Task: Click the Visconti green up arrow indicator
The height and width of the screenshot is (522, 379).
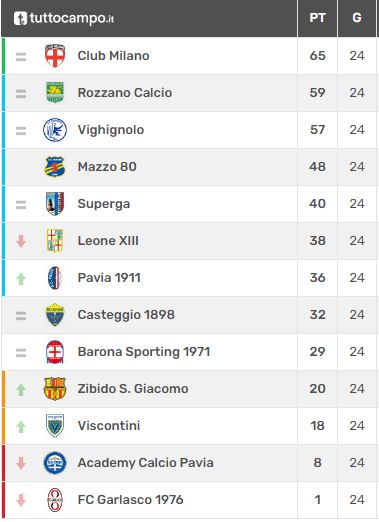Action: 21,426
